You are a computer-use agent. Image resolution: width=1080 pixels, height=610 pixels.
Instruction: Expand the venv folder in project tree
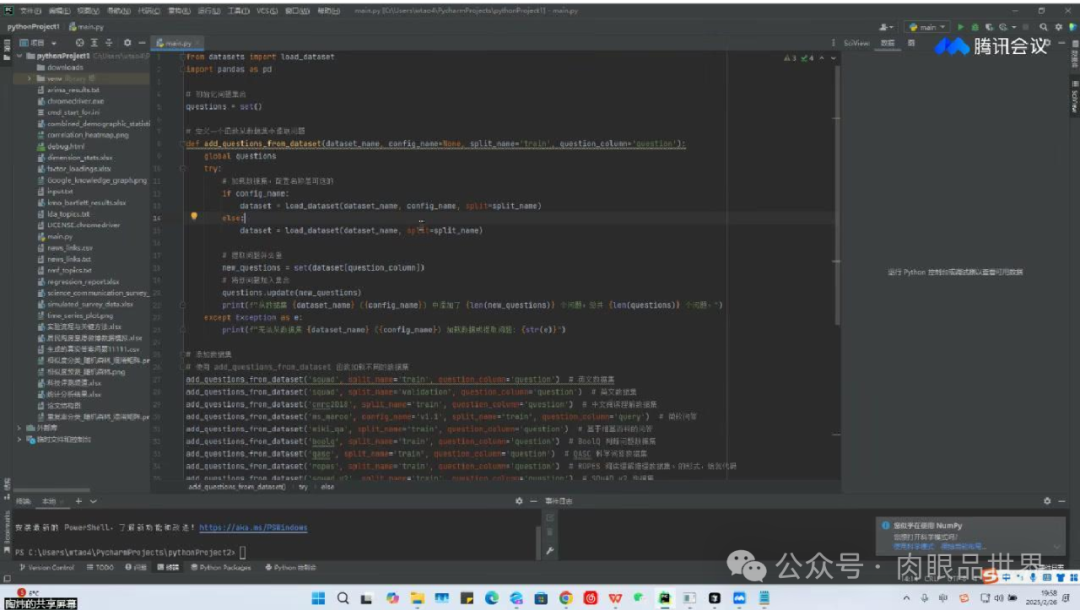pyautogui.click(x=30, y=78)
